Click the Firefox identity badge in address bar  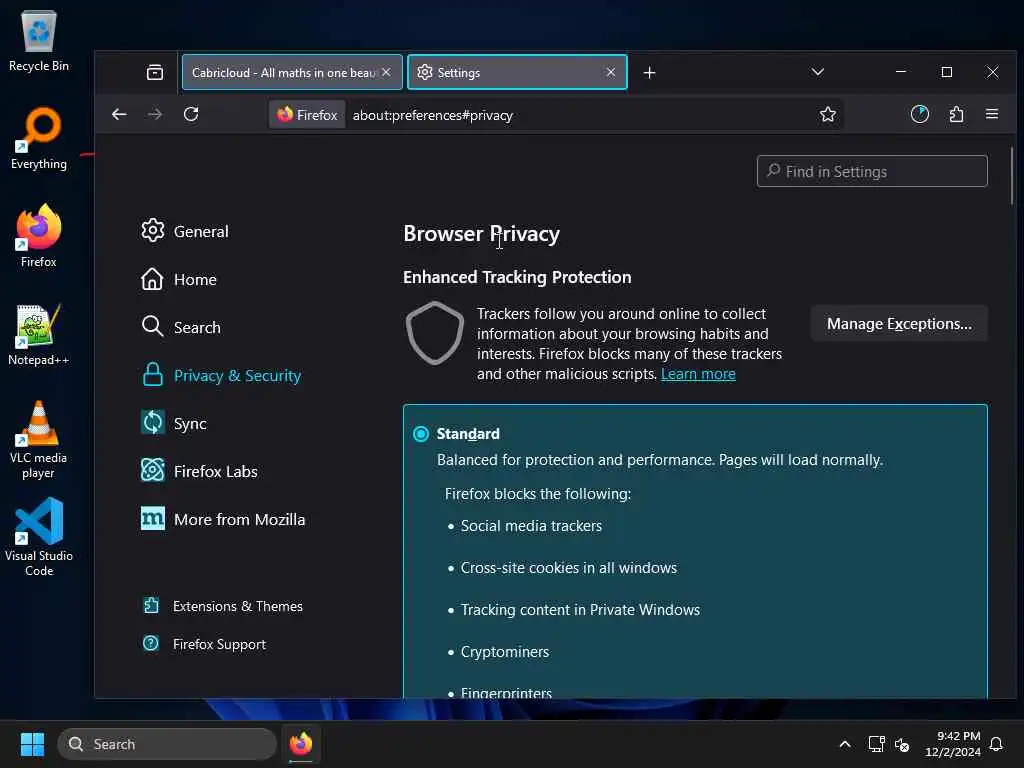(307, 115)
